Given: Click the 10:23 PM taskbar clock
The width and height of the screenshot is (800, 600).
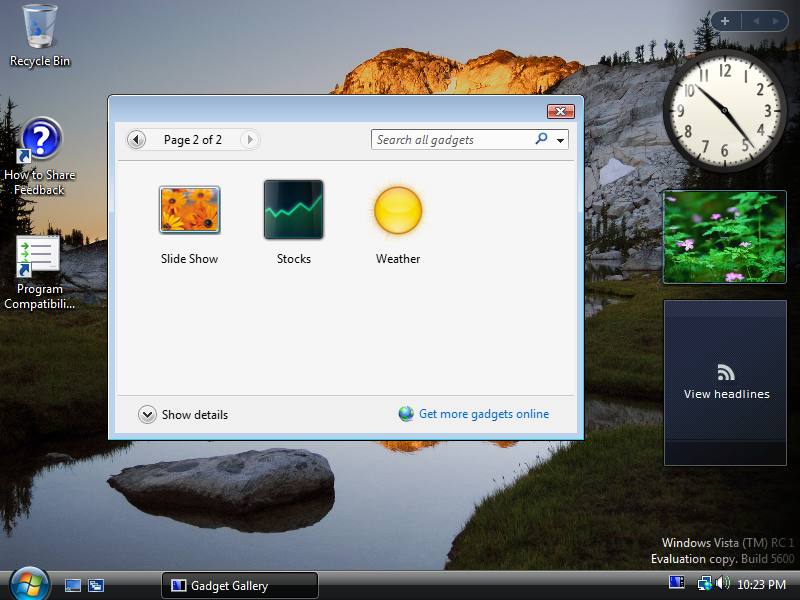Looking at the screenshot, I should click(761, 585).
